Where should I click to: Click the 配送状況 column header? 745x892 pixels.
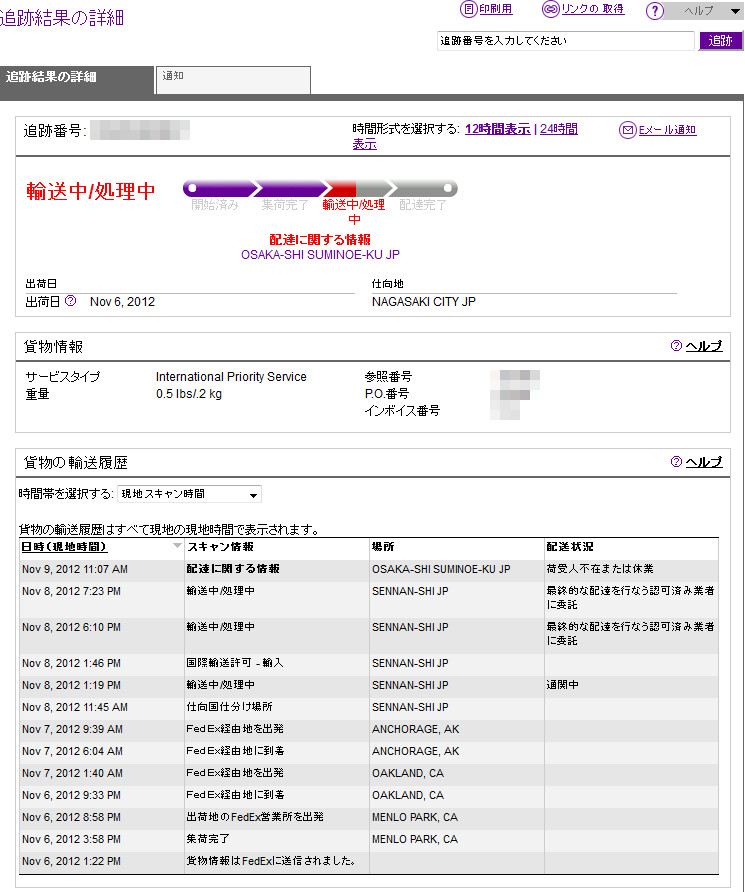pyautogui.click(x=570, y=547)
